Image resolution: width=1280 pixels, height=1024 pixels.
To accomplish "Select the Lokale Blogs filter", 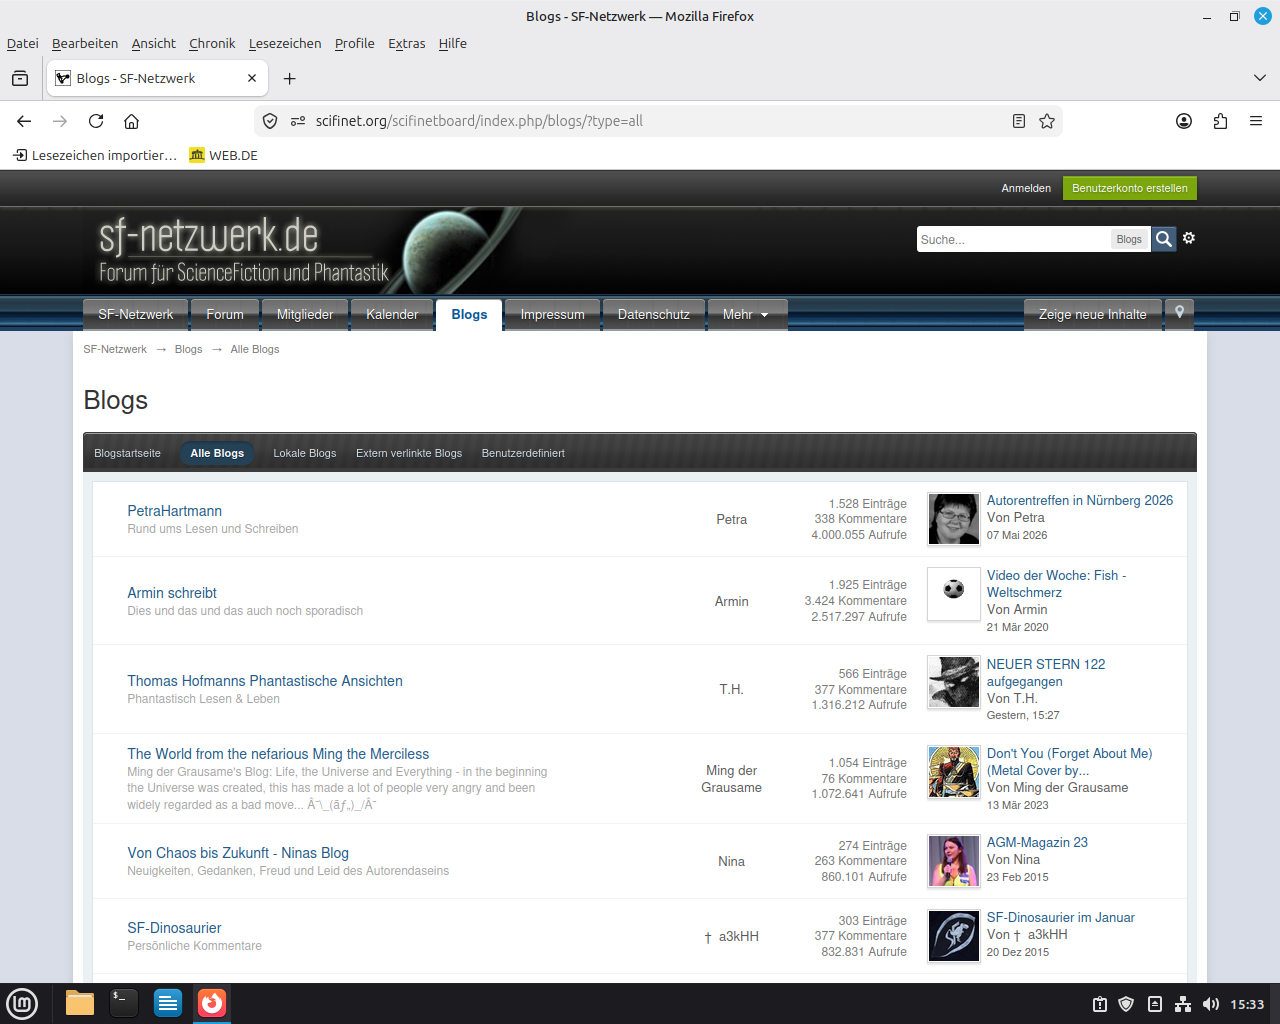I will click(305, 453).
